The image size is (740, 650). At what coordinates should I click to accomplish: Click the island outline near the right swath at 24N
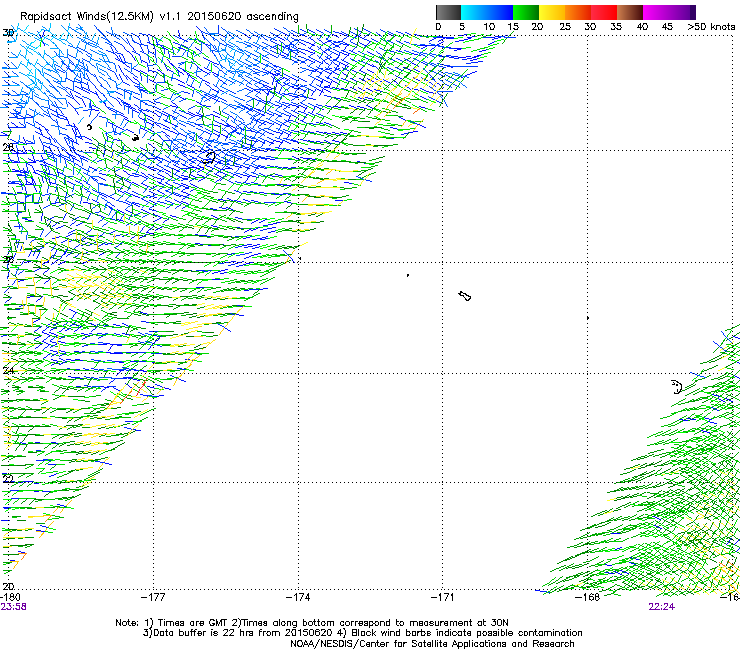click(677, 387)
